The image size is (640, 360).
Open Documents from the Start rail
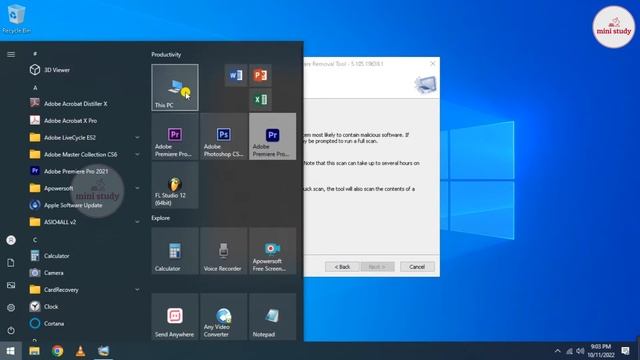(x=11, y=263)
